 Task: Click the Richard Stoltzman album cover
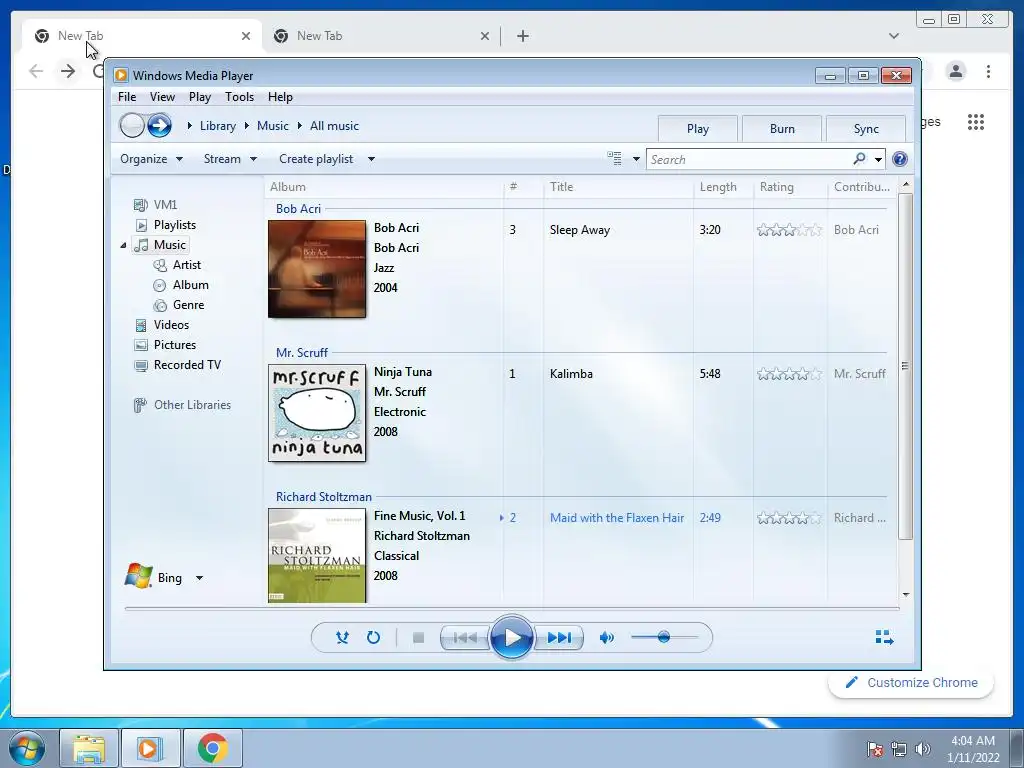pos(317,556)
